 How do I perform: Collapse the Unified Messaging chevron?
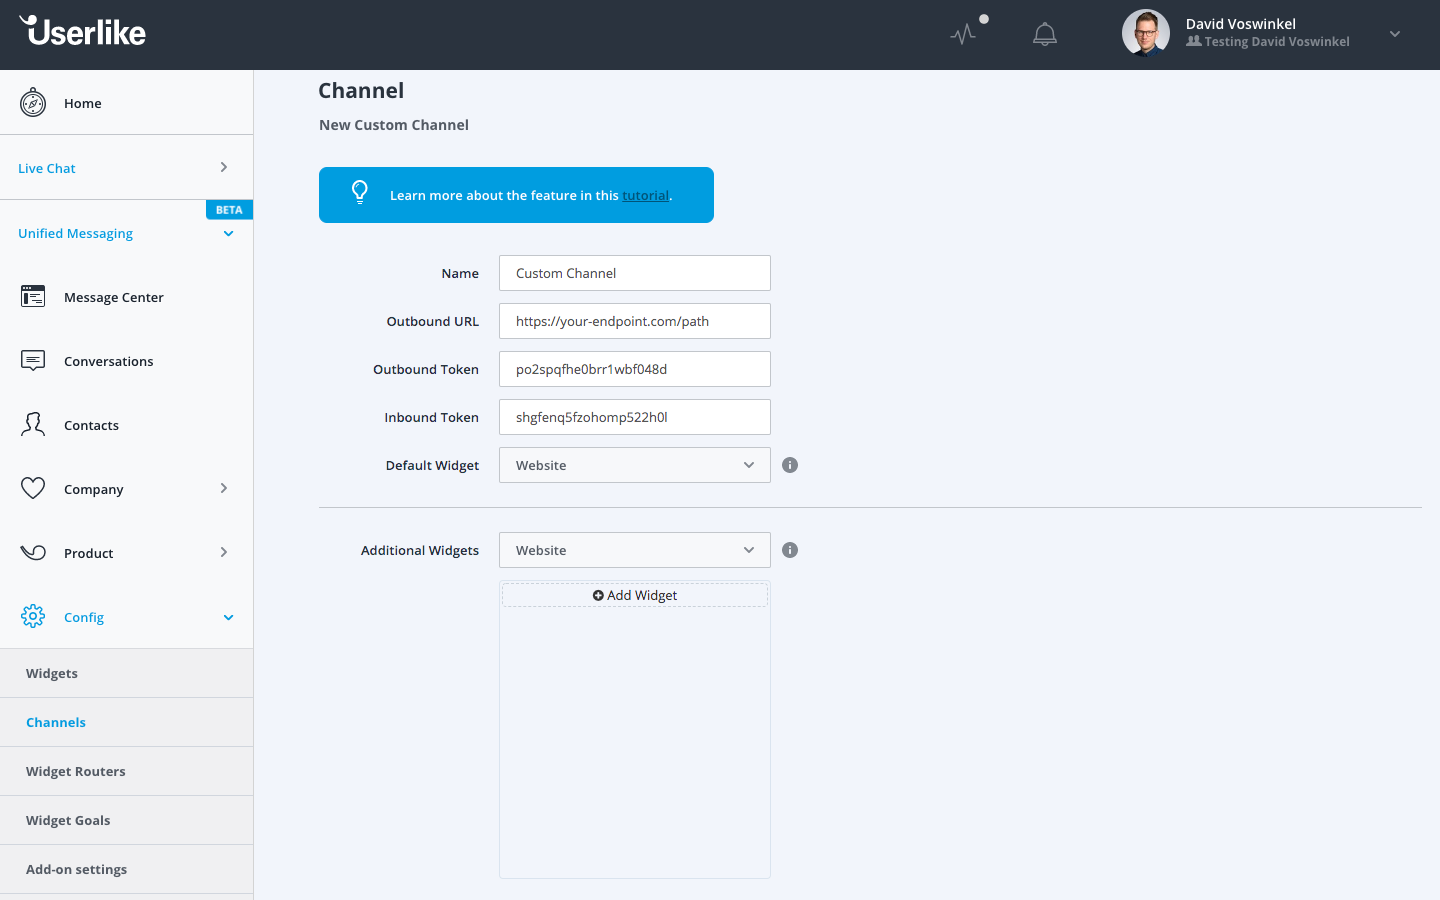[x=228, y=234]
